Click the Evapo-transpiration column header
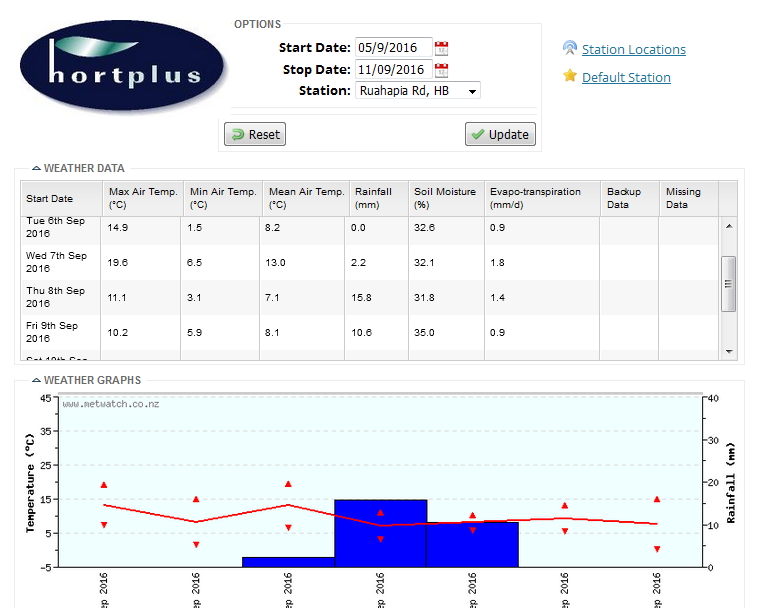 [x=542, y=199]
